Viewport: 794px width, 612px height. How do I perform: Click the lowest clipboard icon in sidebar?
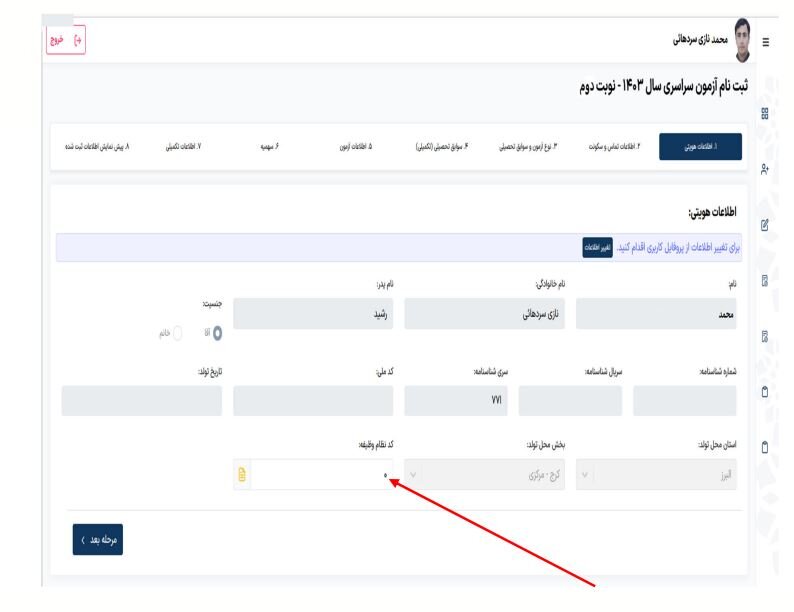pyautogui.click(x=765, y=447)
